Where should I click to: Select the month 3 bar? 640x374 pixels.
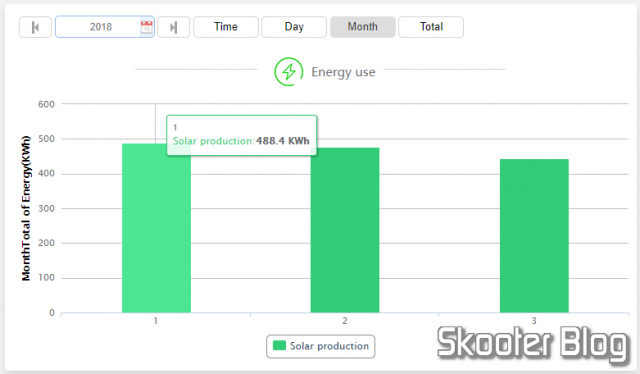[534, 236]
